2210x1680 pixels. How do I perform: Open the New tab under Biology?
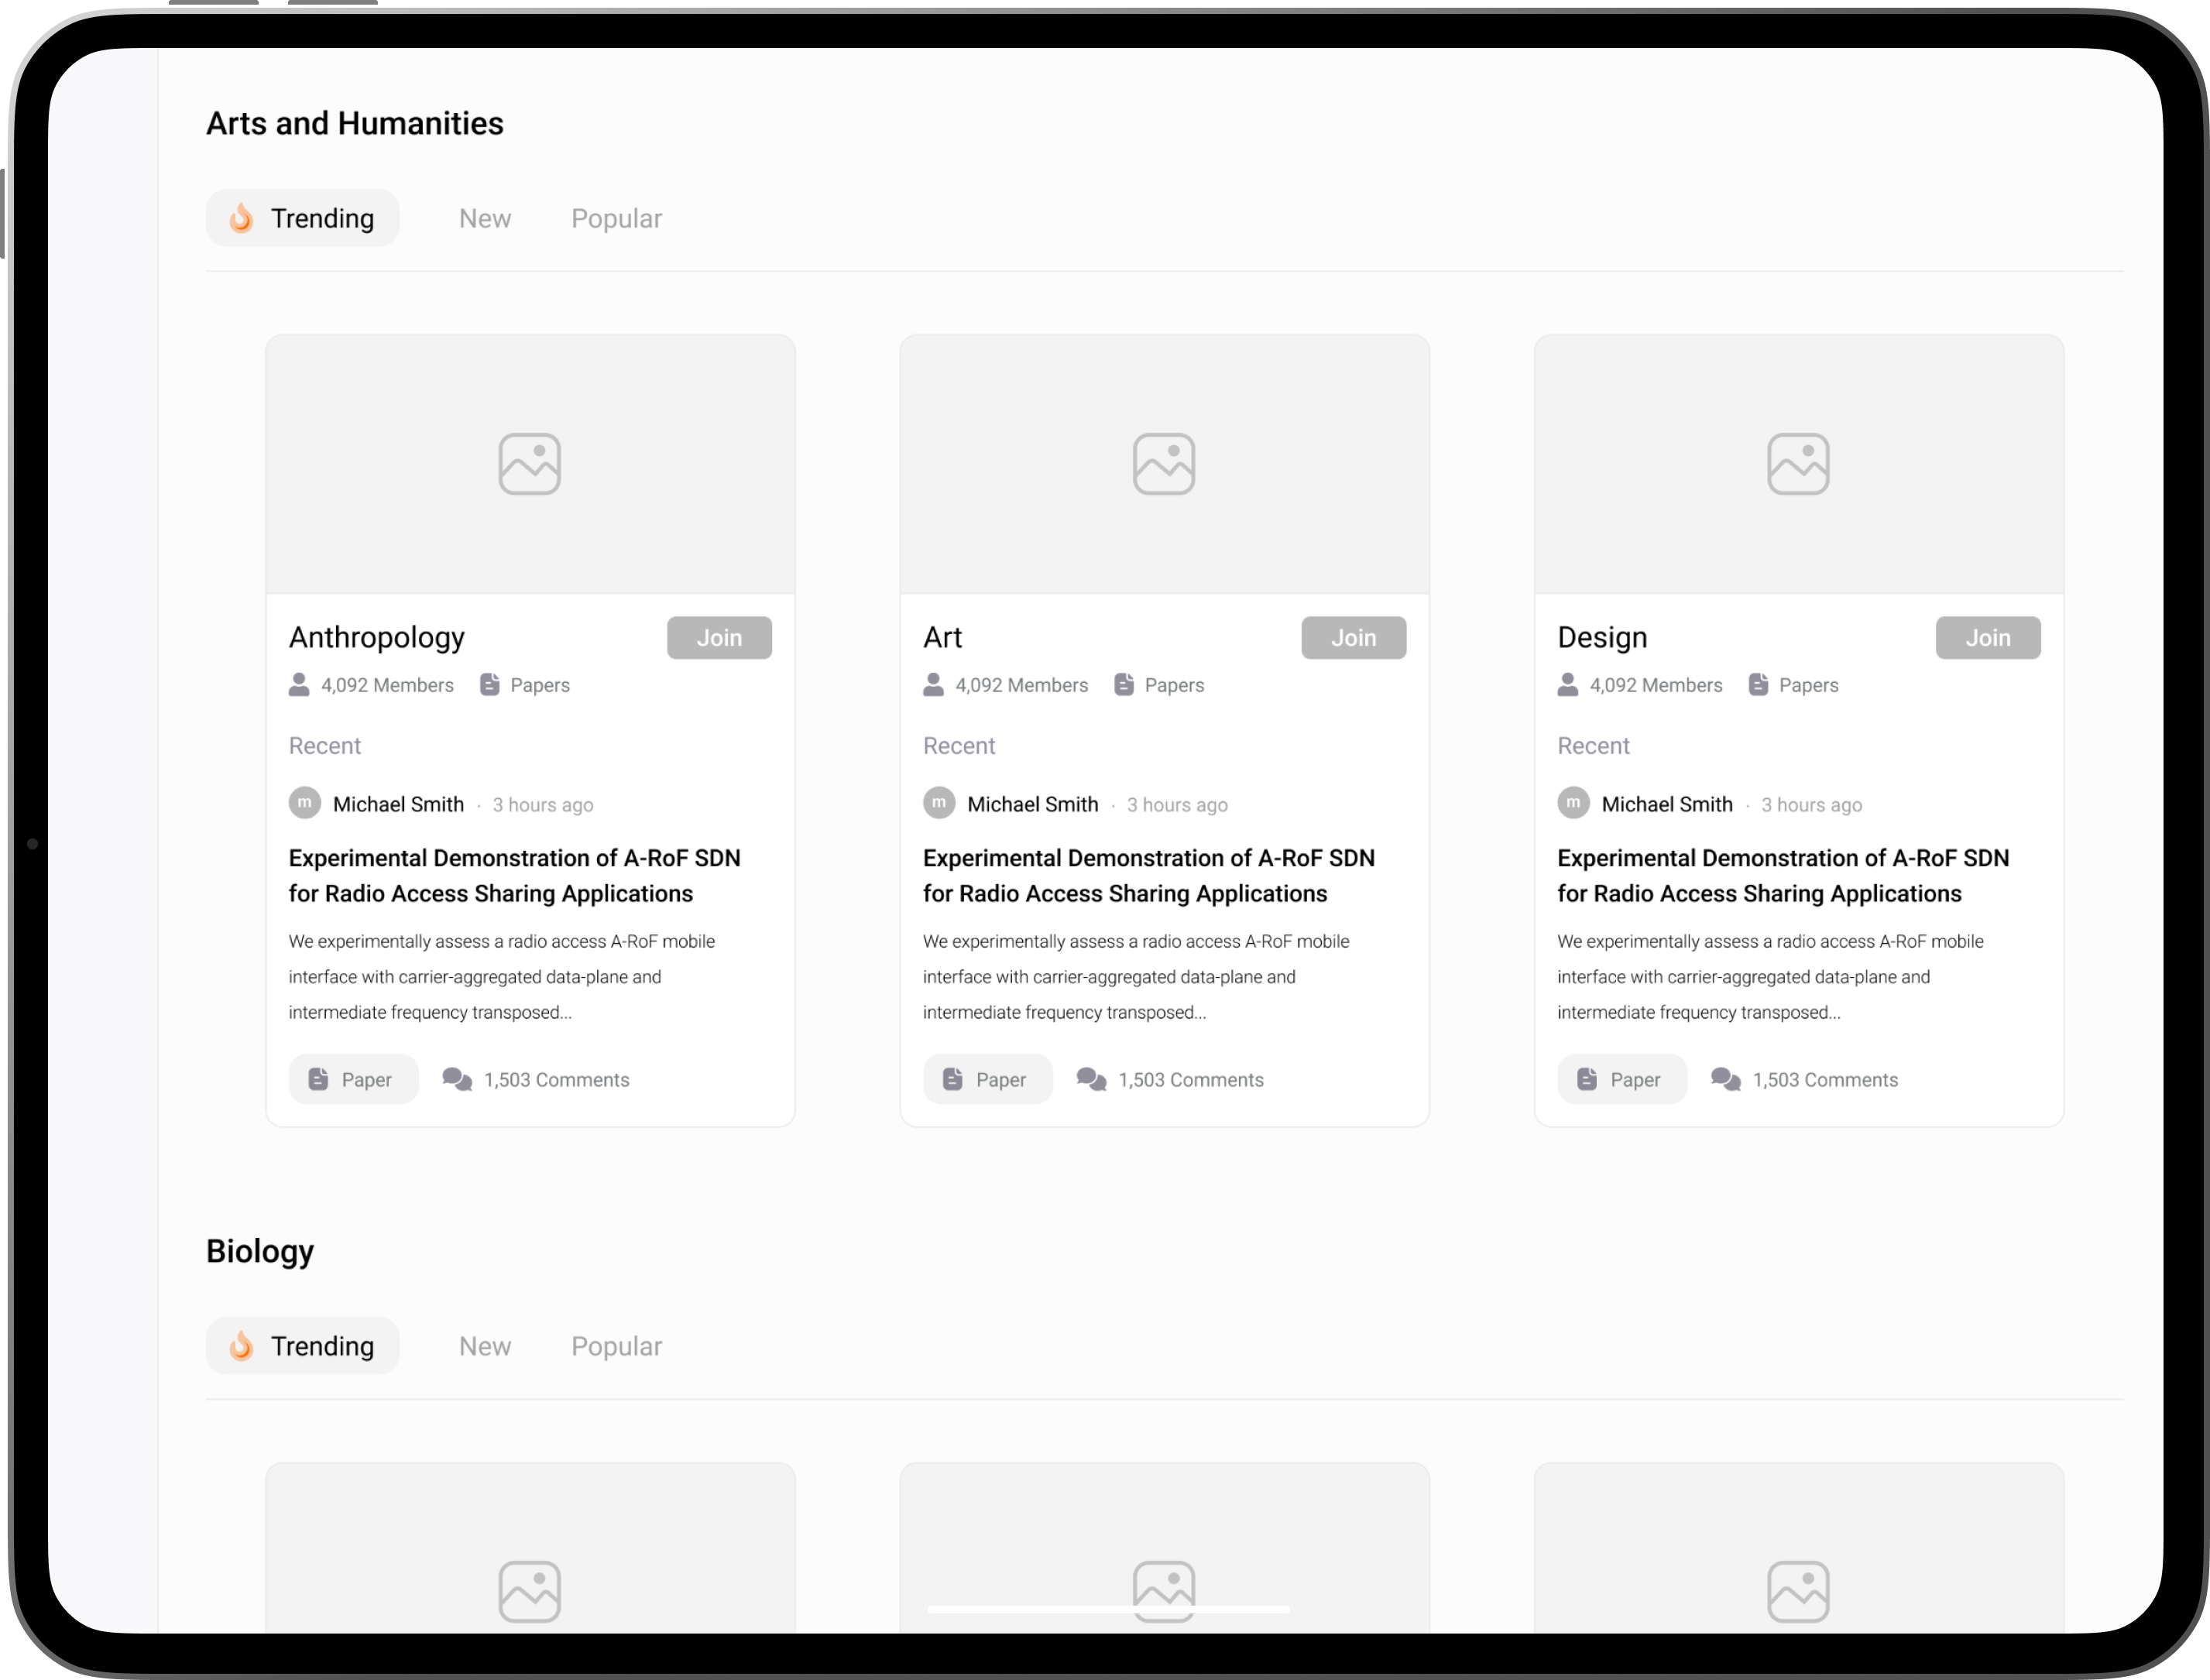click(485, 1347)
